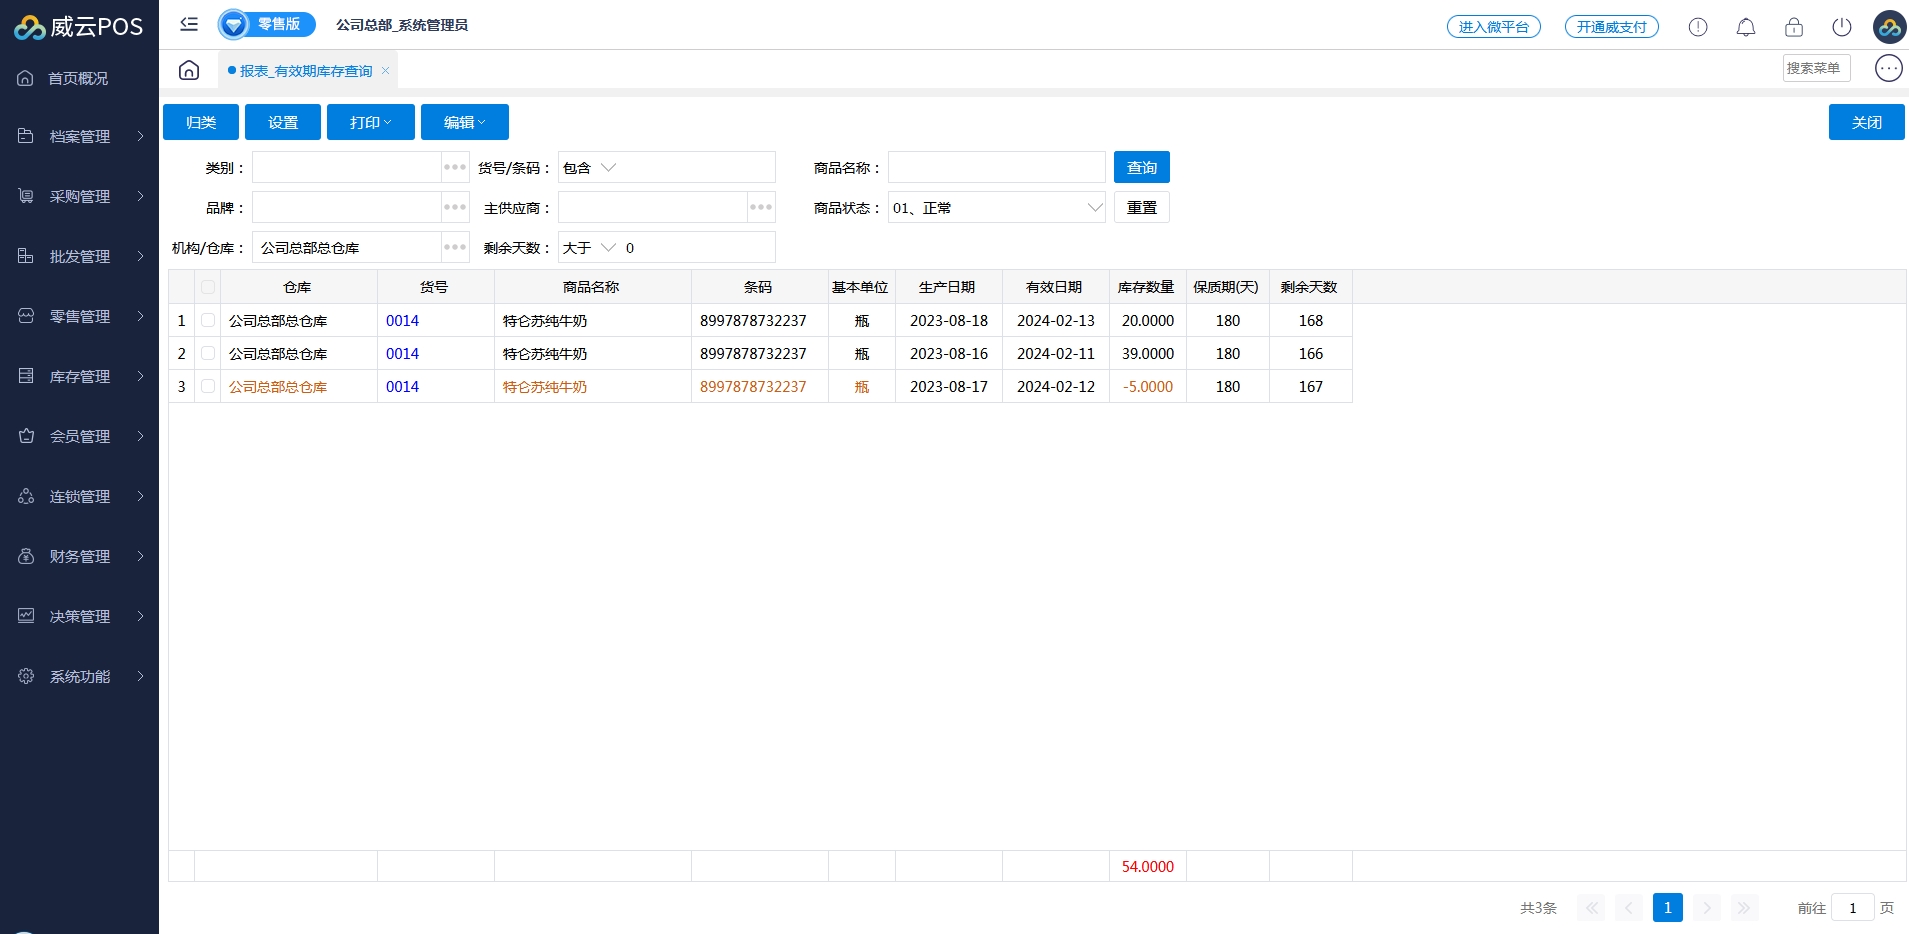The width and height of the screenshot is (1909, 934).
Task: Open the 编辑 dropdown button
Action: pyautogui.click(x=464, y=122)
